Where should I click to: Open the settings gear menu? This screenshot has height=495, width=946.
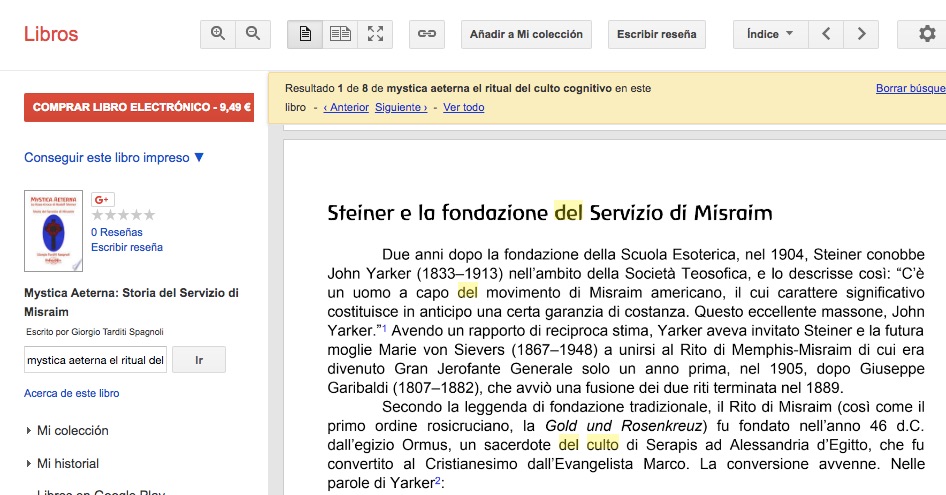click(x=926, y=34)
